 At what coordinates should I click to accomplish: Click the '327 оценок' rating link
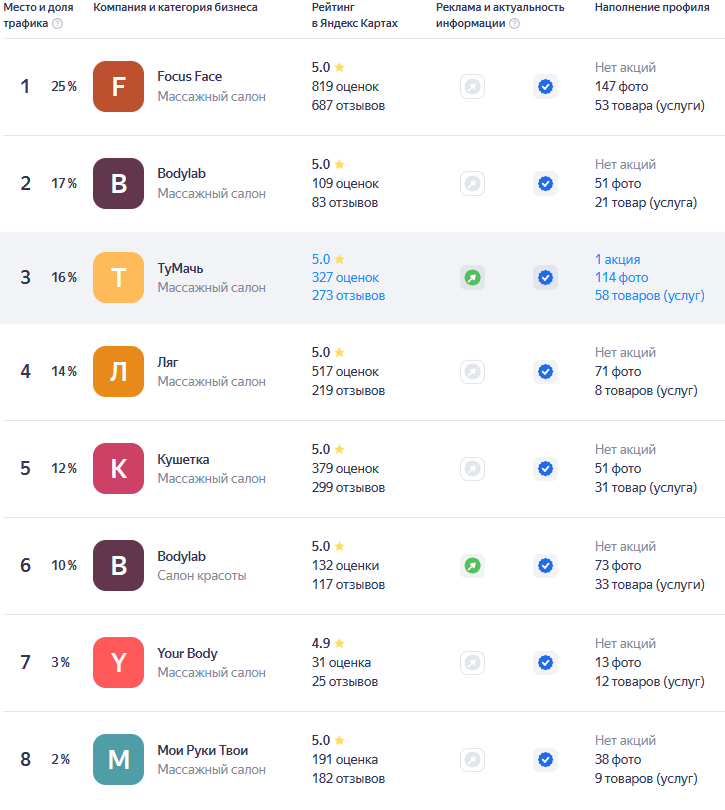(345, 278)
